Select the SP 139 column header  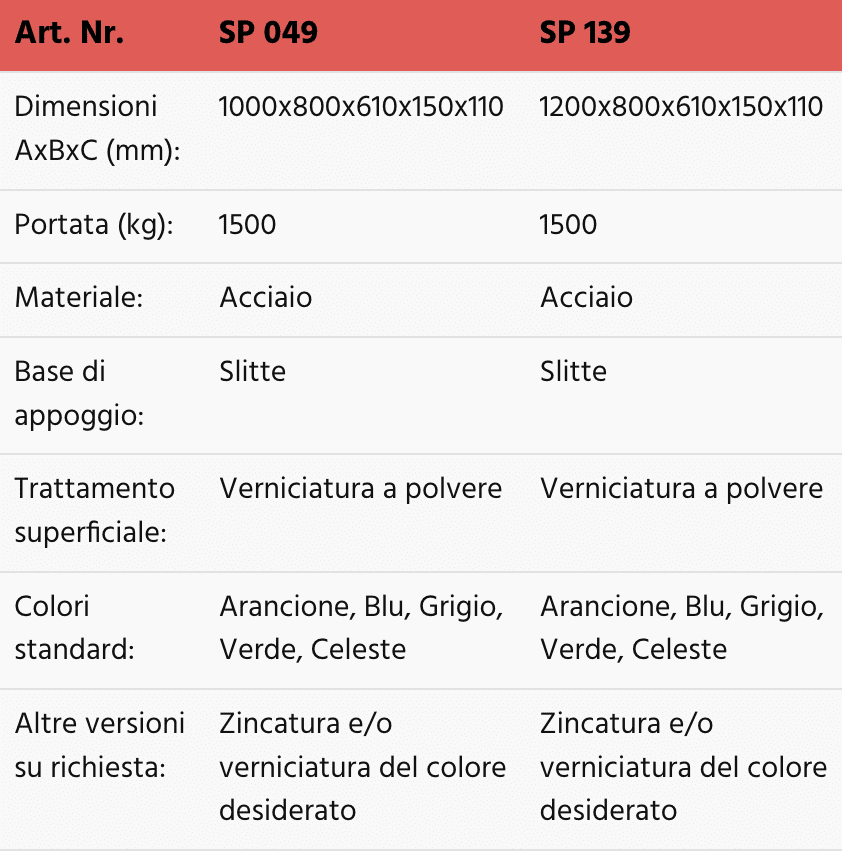point(585,33)
